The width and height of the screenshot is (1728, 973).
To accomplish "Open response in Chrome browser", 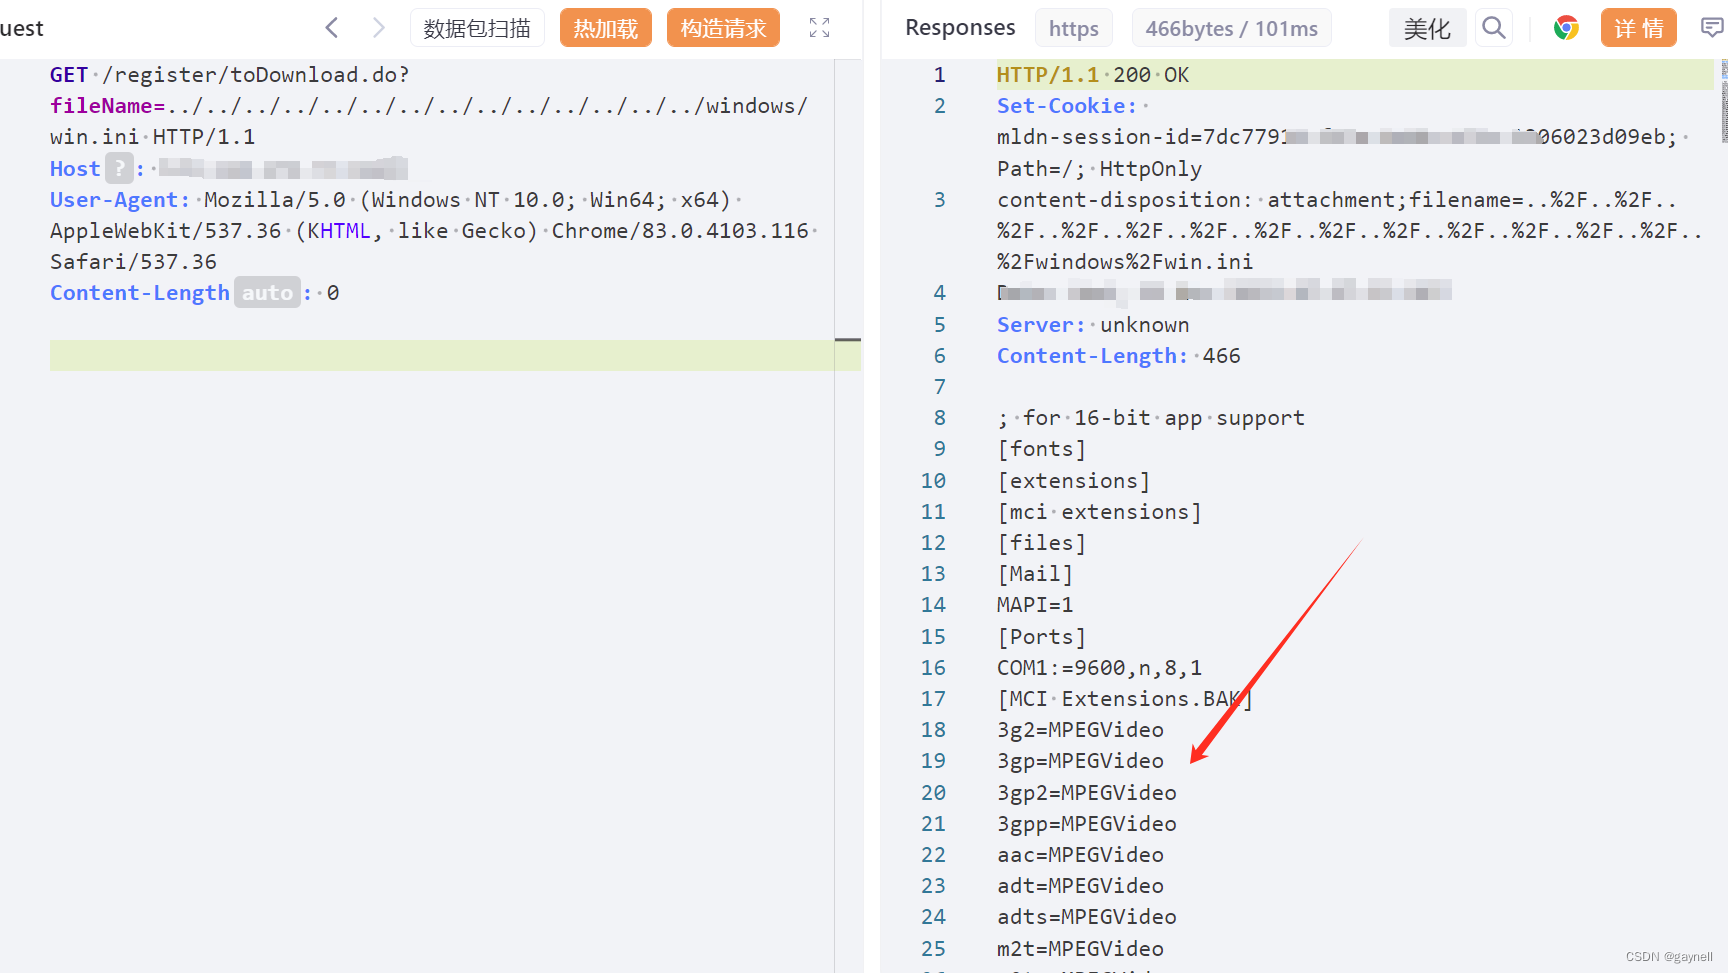I will coord(1566,28).
